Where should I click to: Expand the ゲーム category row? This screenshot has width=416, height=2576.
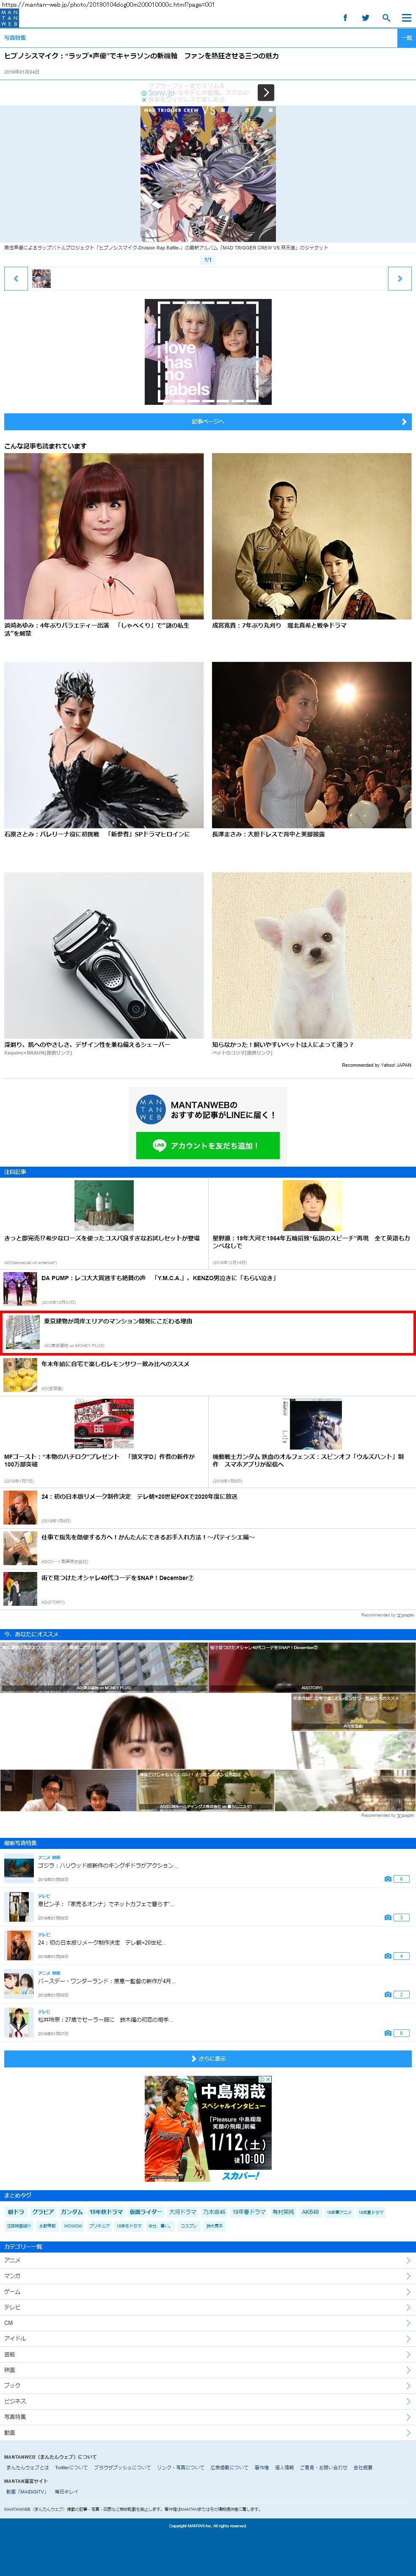click(x=208, y=2291)
